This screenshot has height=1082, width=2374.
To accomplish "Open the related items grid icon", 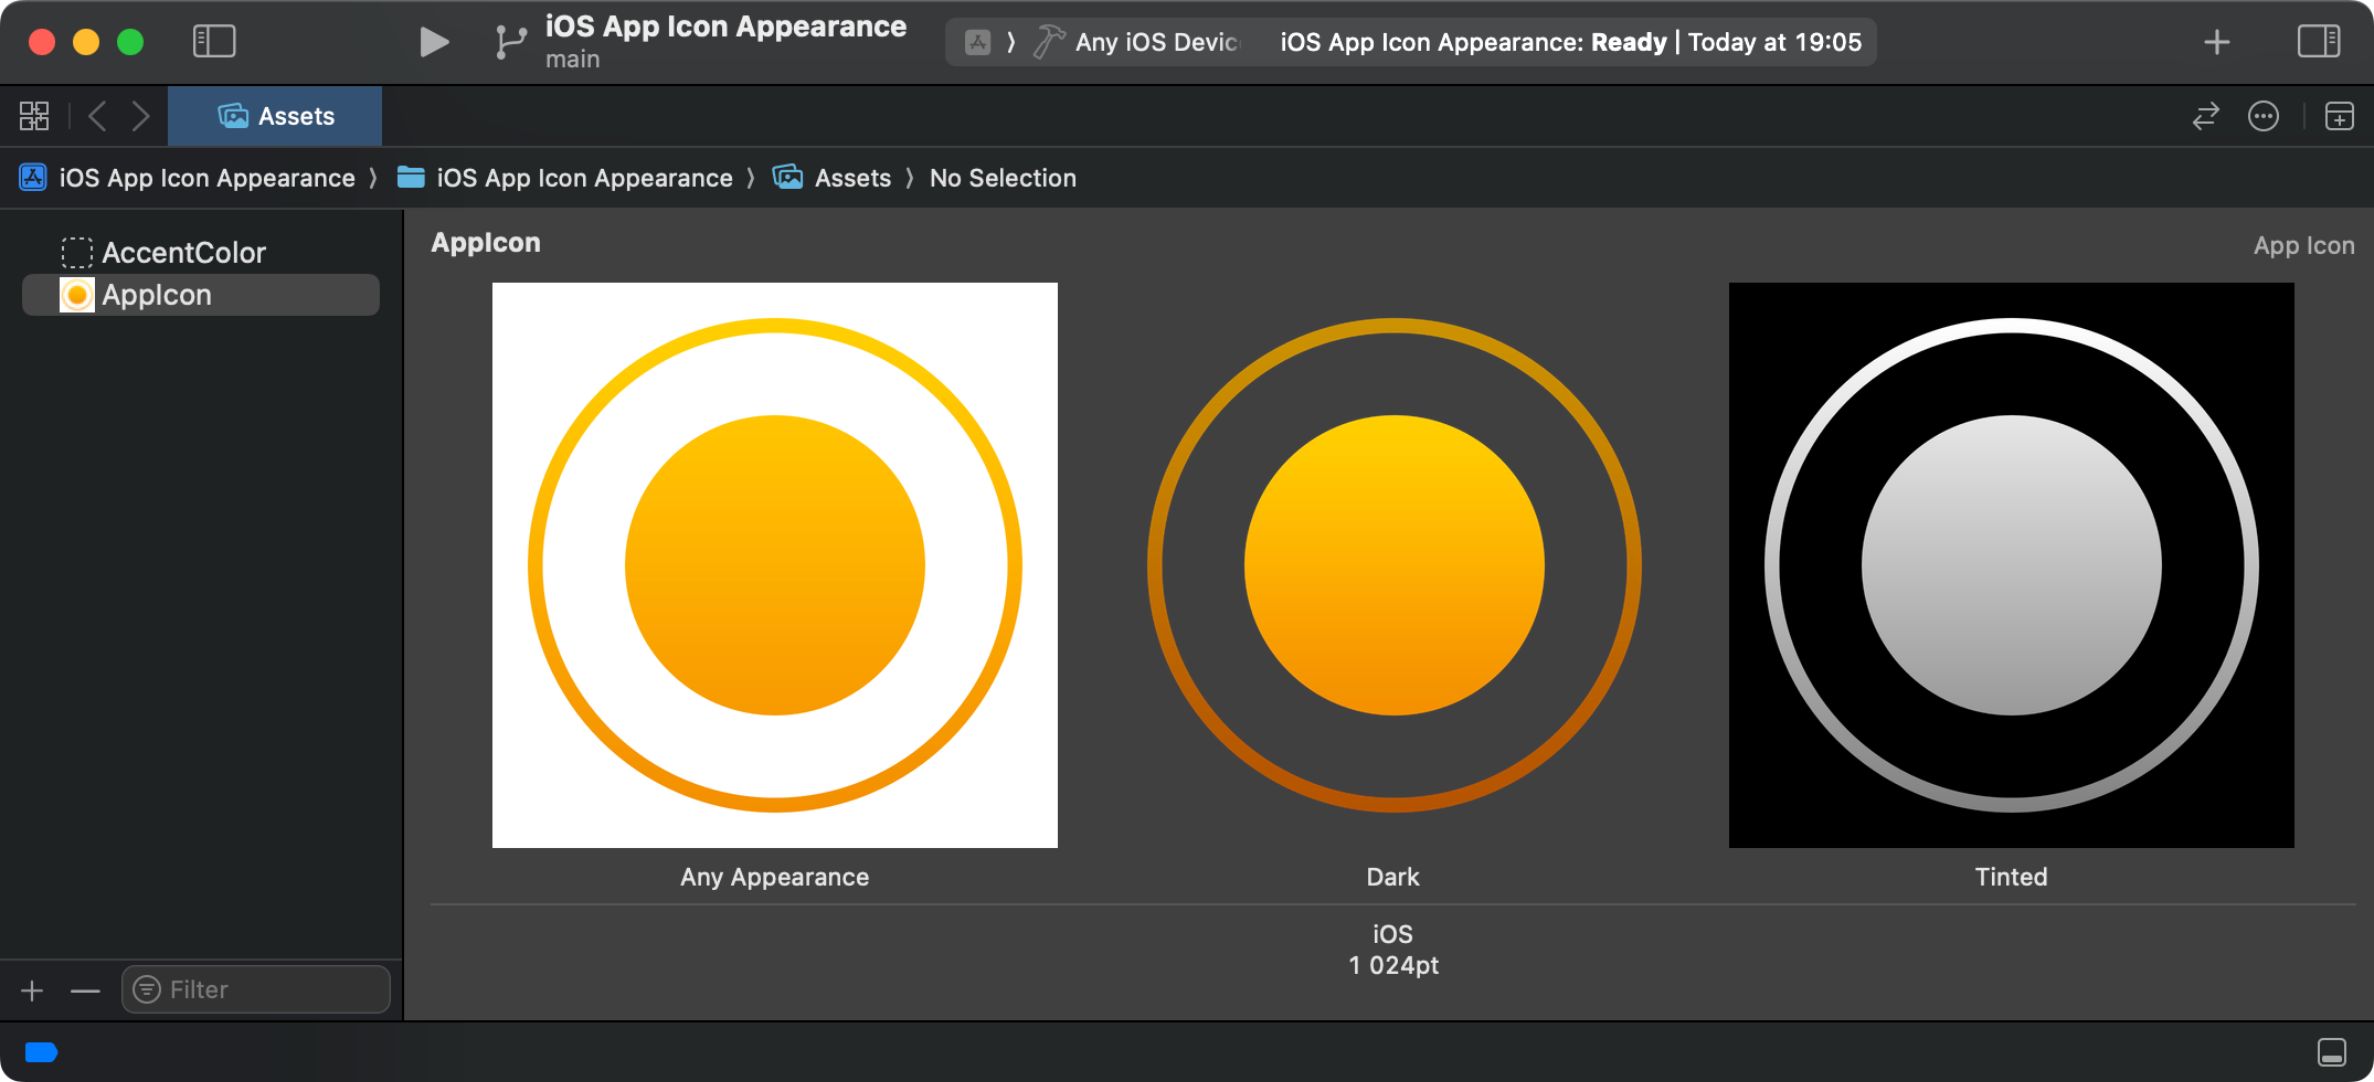I will click(34, 116).
